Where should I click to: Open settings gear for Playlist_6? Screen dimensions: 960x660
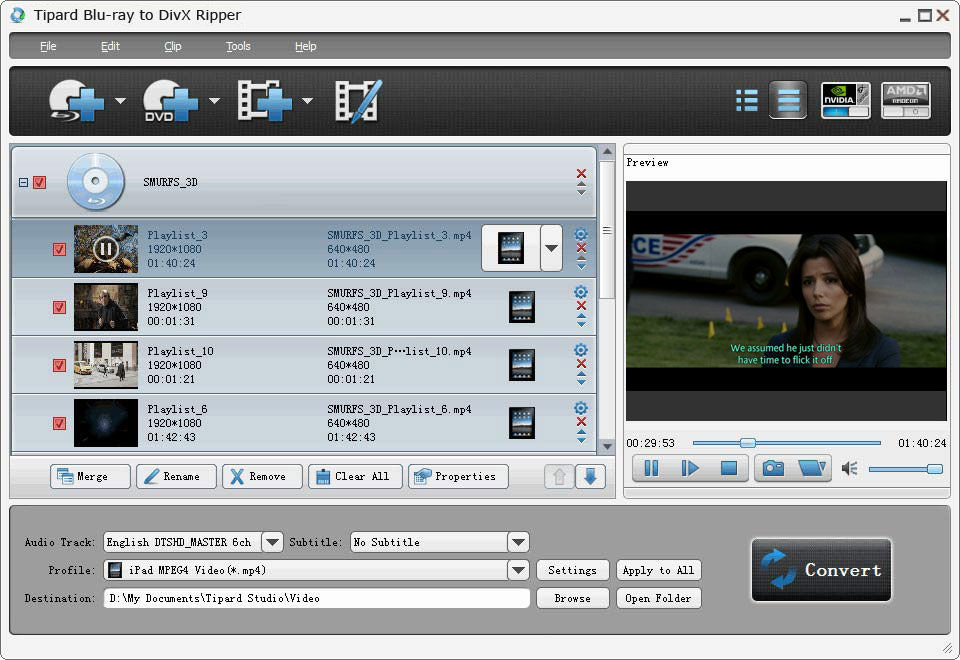(x=581, y=408)
